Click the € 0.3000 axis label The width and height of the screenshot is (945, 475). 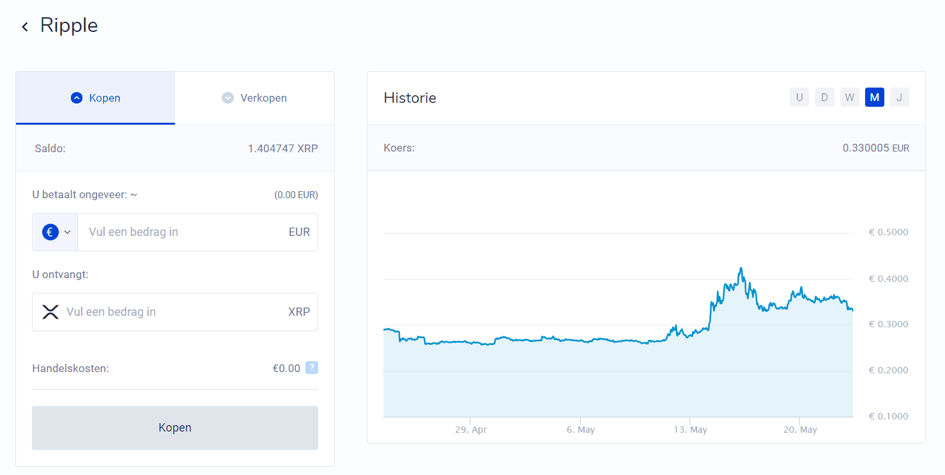888,324
